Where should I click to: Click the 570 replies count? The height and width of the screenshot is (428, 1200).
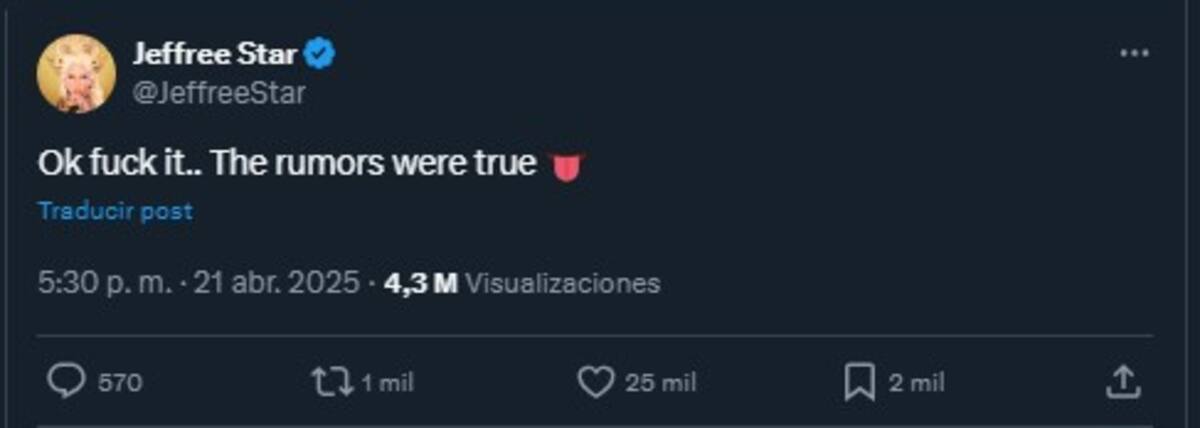[120, 382]
